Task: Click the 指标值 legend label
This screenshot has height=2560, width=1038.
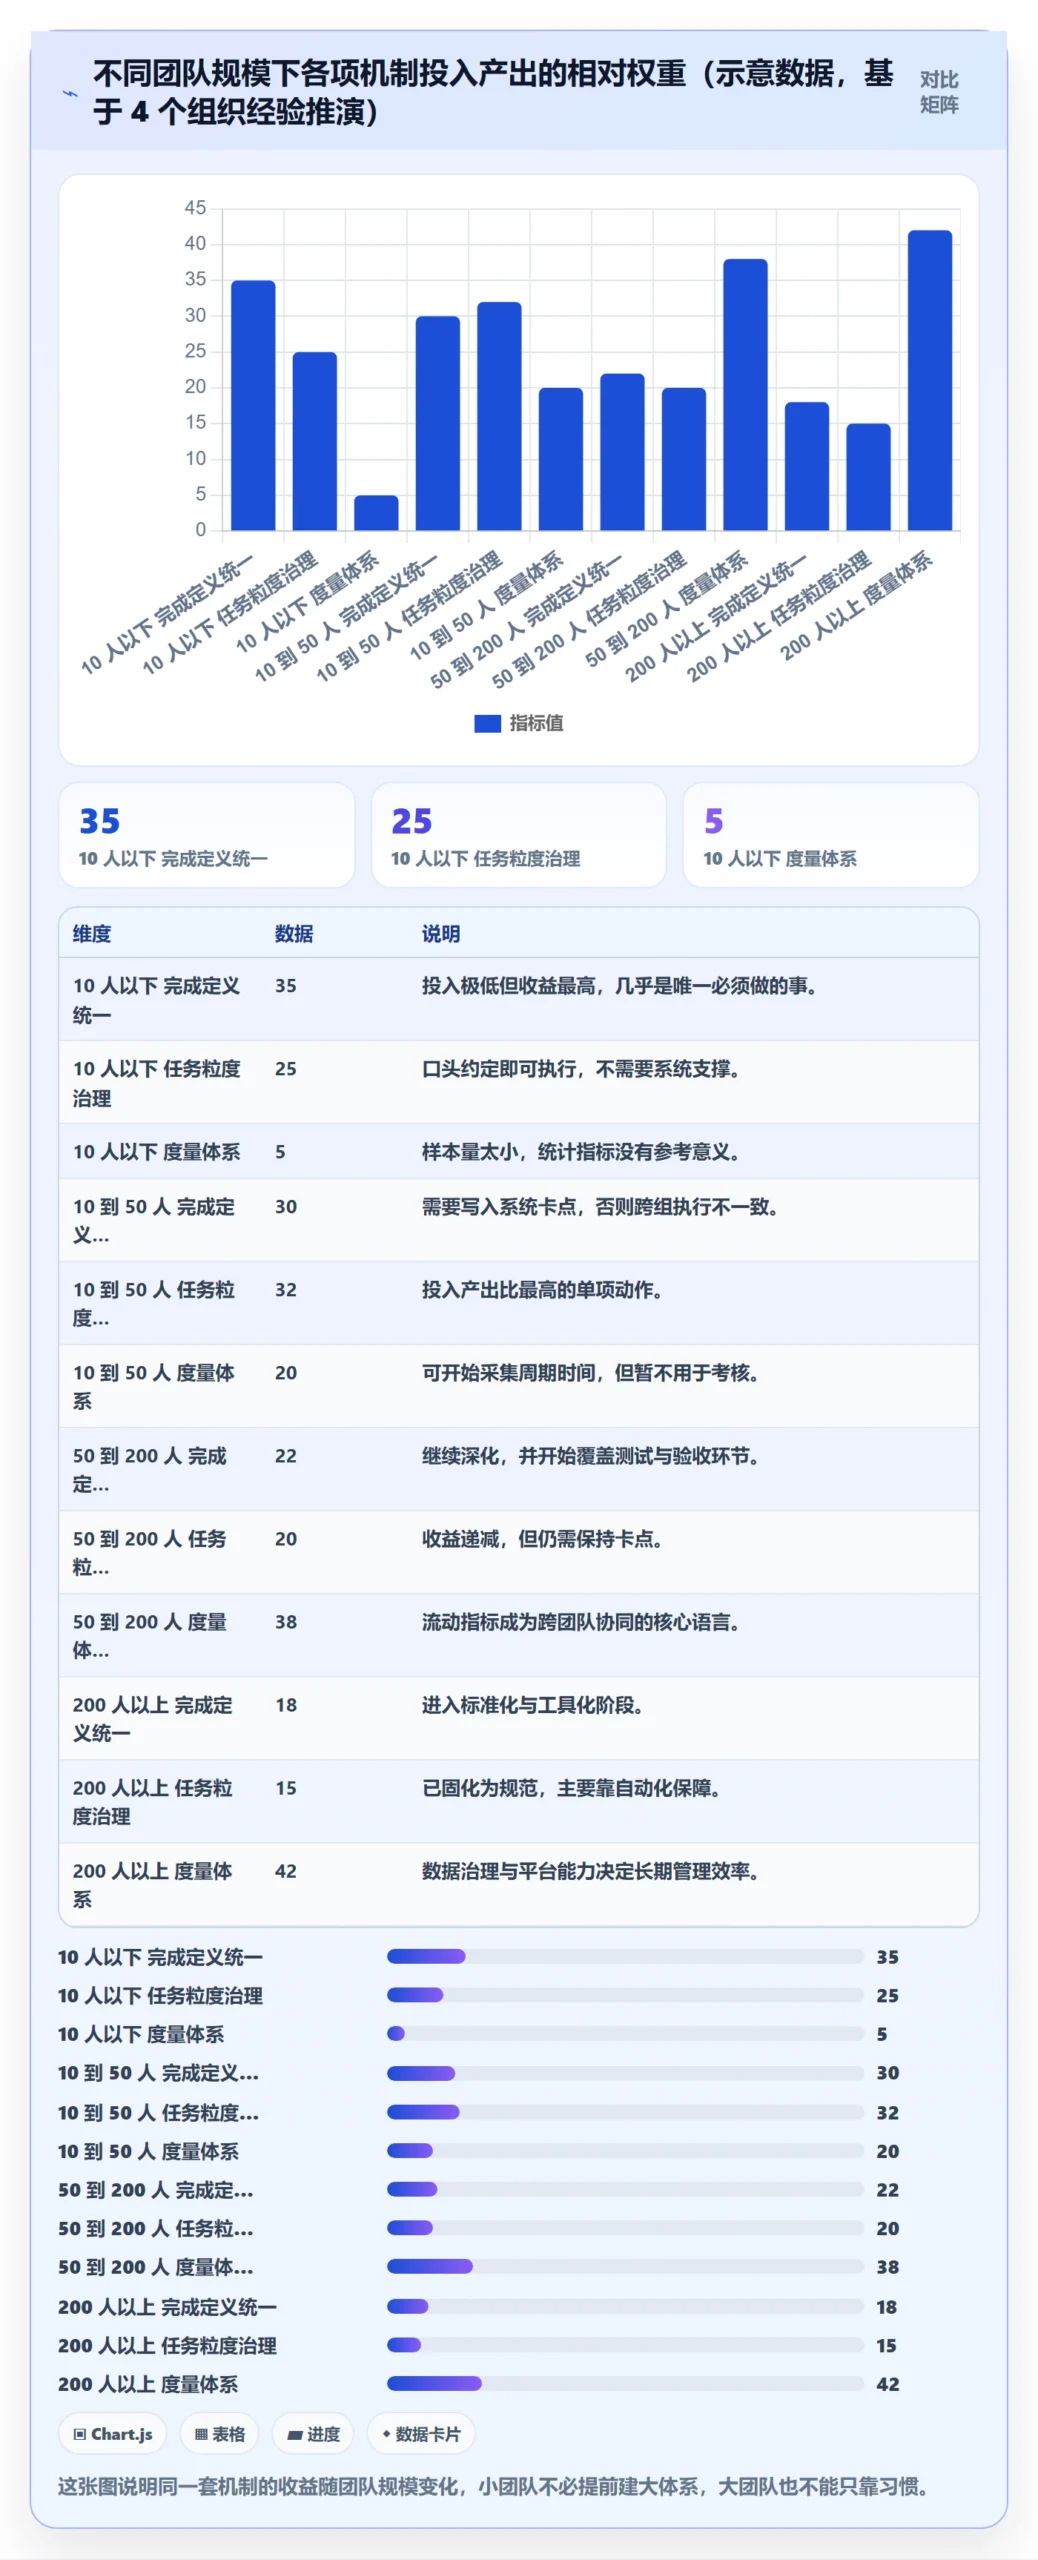Action: click(x=536, y=723)
